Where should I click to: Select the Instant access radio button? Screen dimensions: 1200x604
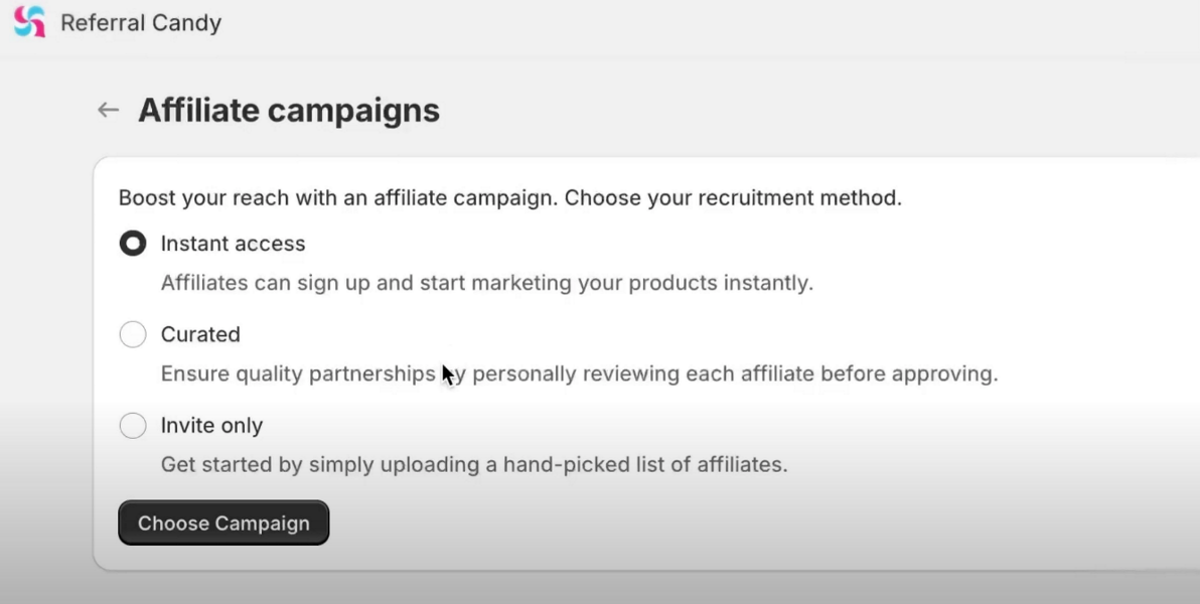pos(132,244)
